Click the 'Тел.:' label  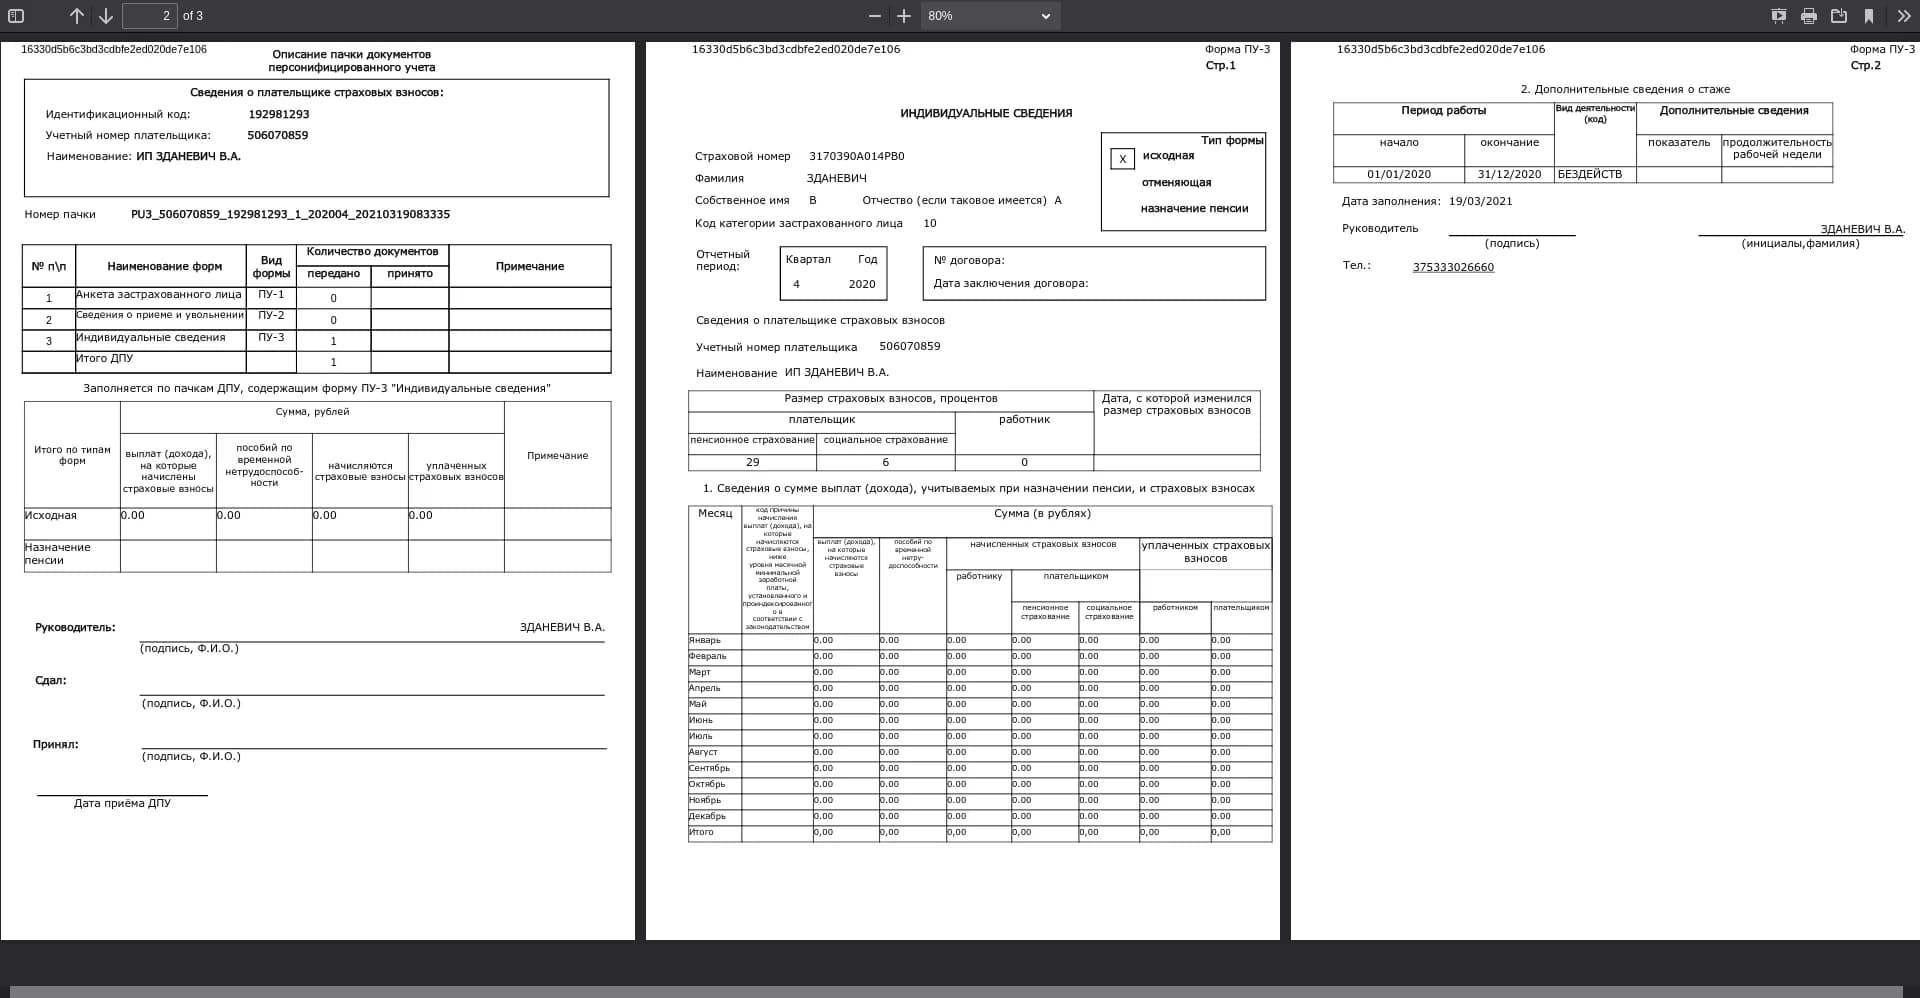pyautogui.click(x=1357, y=265)
